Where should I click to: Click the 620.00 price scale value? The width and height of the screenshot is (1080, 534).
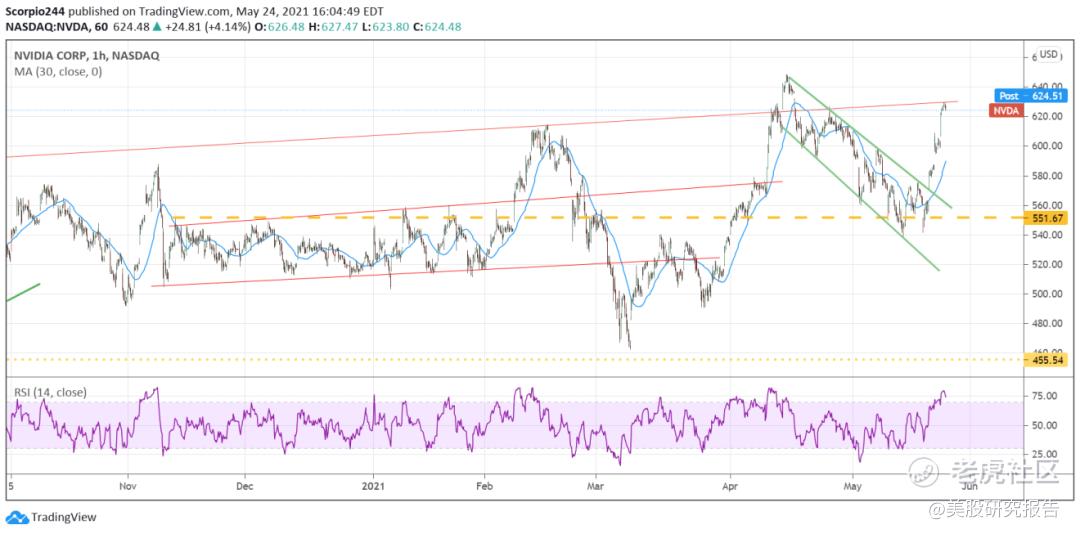(x=1048, y=116)
